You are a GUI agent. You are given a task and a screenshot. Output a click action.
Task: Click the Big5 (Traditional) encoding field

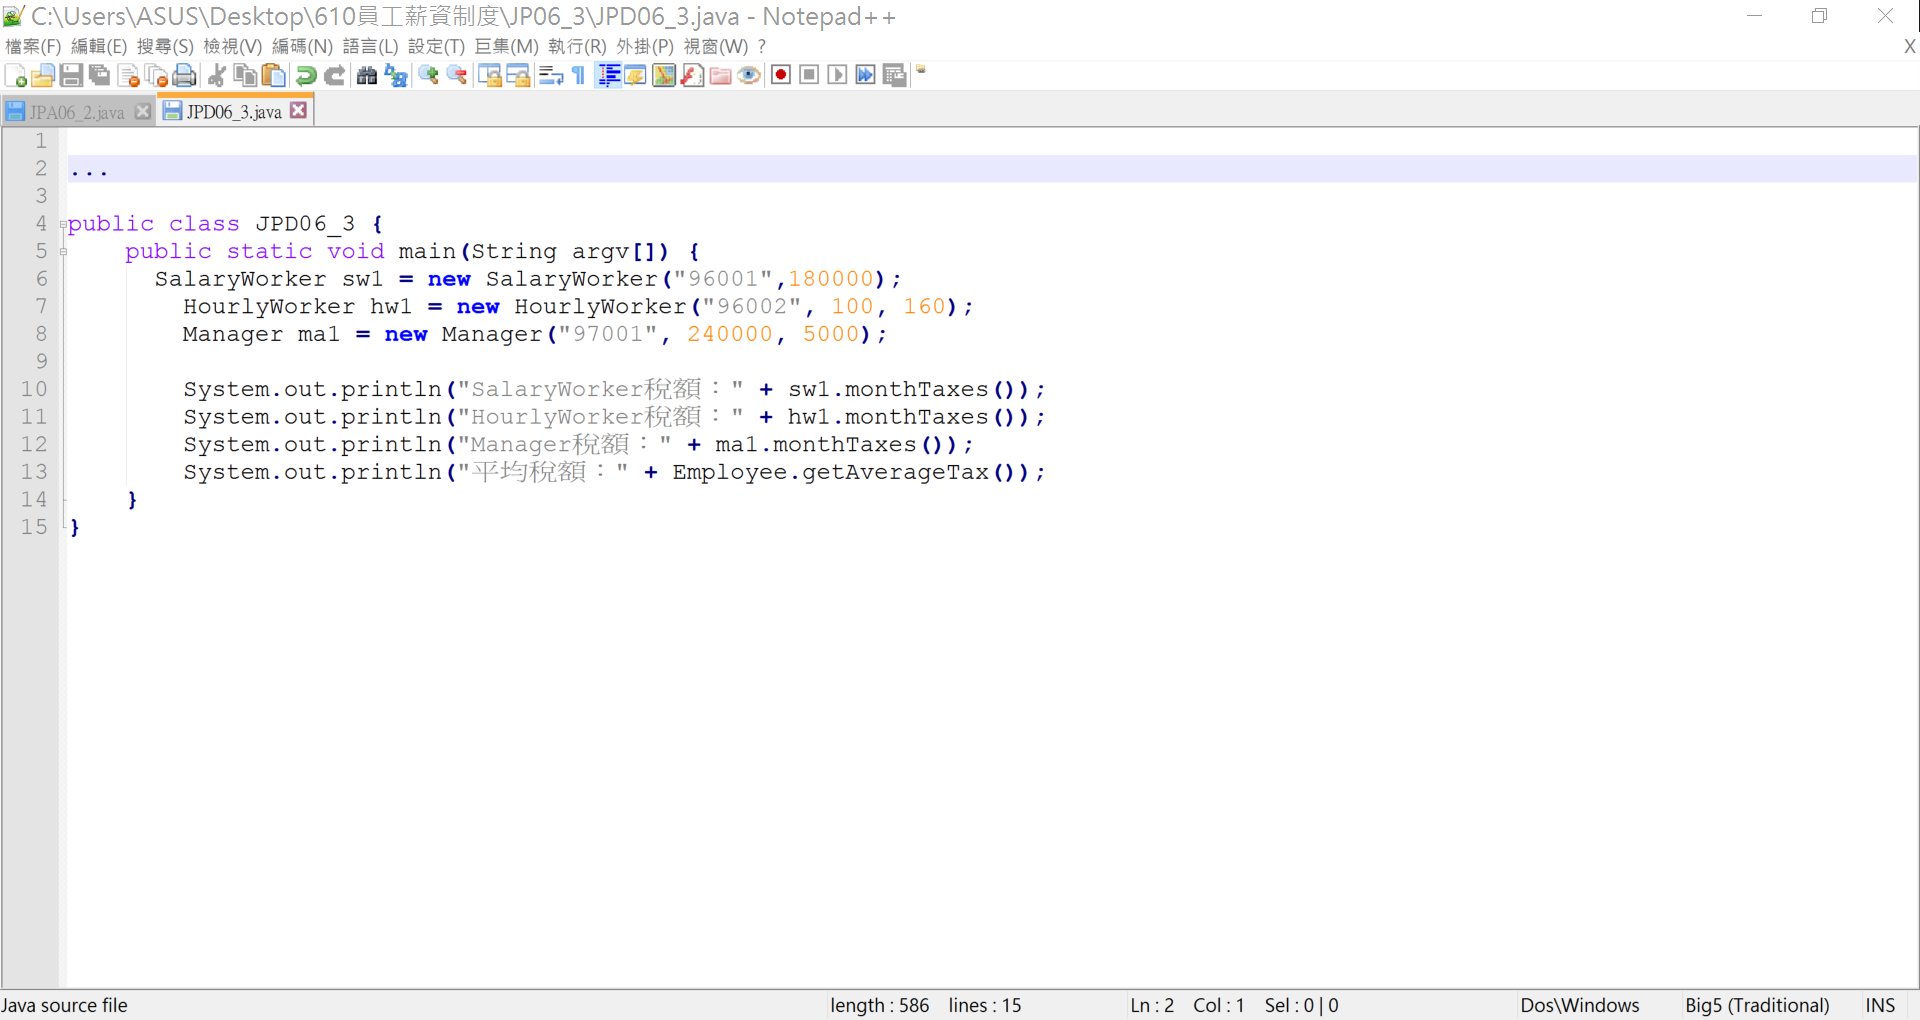1757,1006
